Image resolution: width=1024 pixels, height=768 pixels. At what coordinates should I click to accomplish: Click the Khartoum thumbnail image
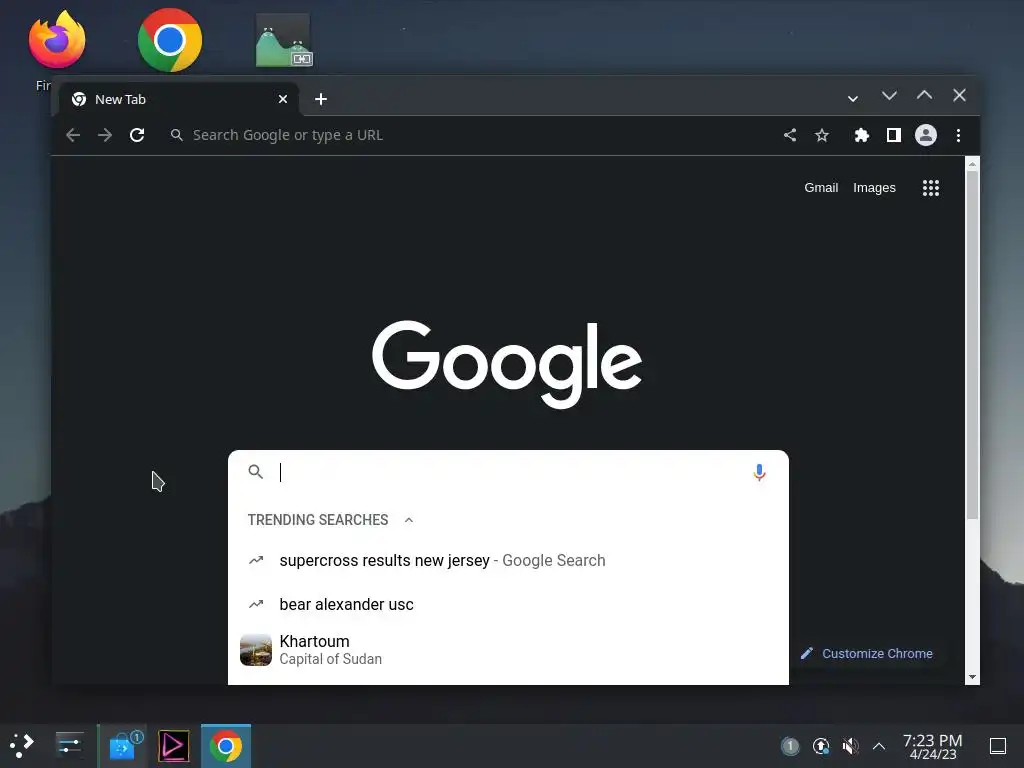(x=255, y=650)
